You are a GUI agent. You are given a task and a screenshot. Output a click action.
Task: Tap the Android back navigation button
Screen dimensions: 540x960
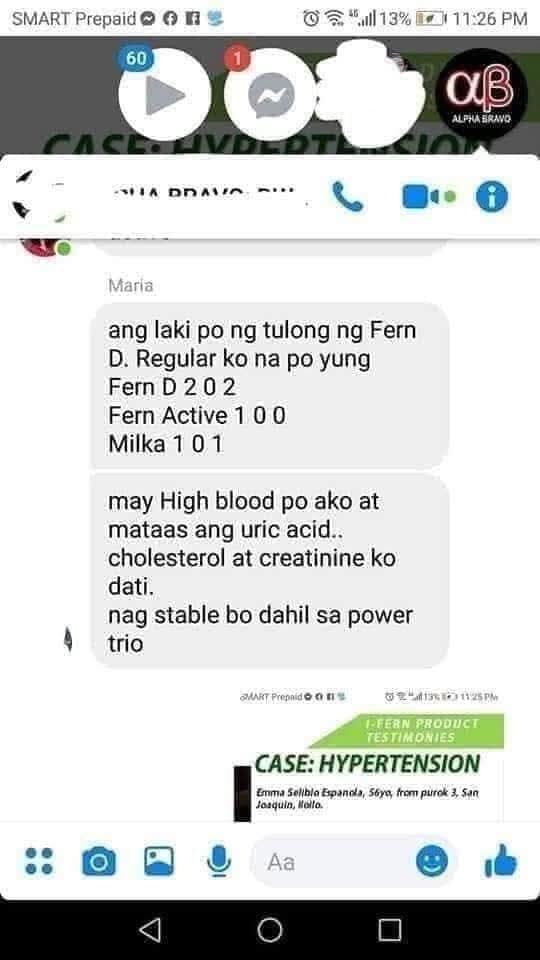click(150, 930)
